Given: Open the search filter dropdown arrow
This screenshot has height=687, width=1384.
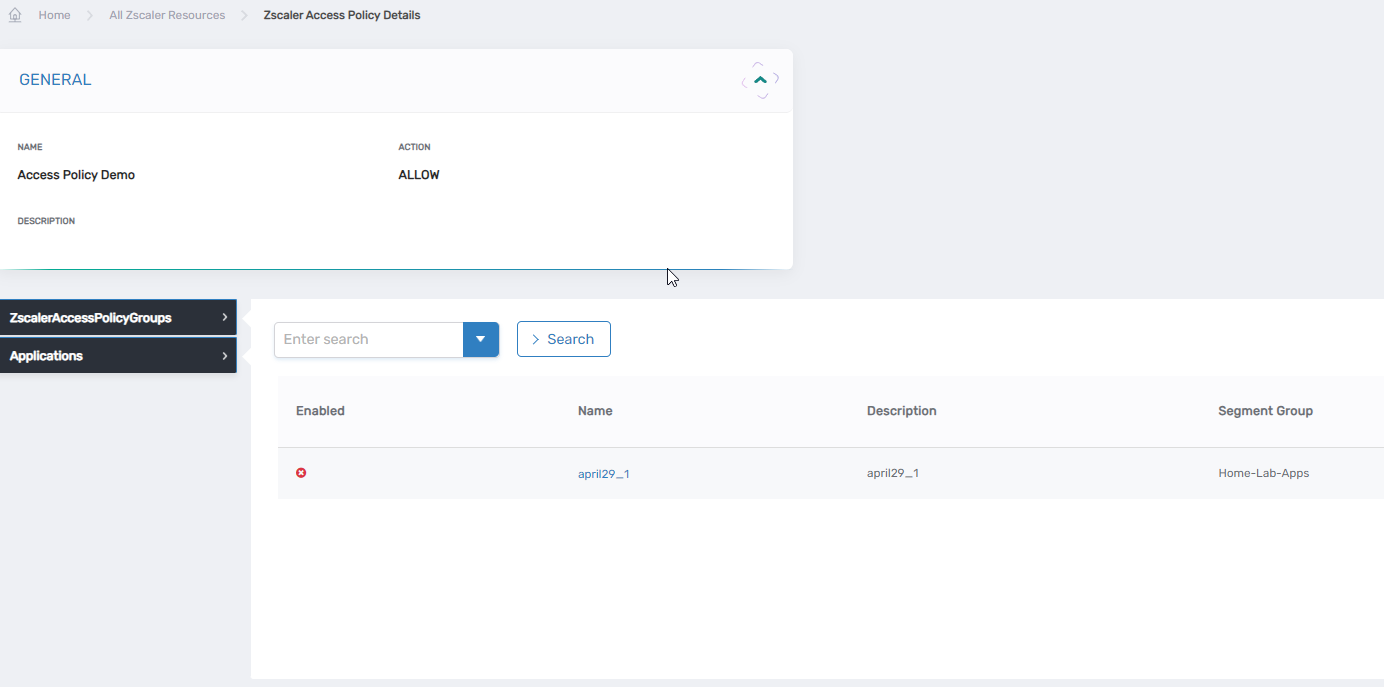Looking at the screenshot, I should (480, 339).
